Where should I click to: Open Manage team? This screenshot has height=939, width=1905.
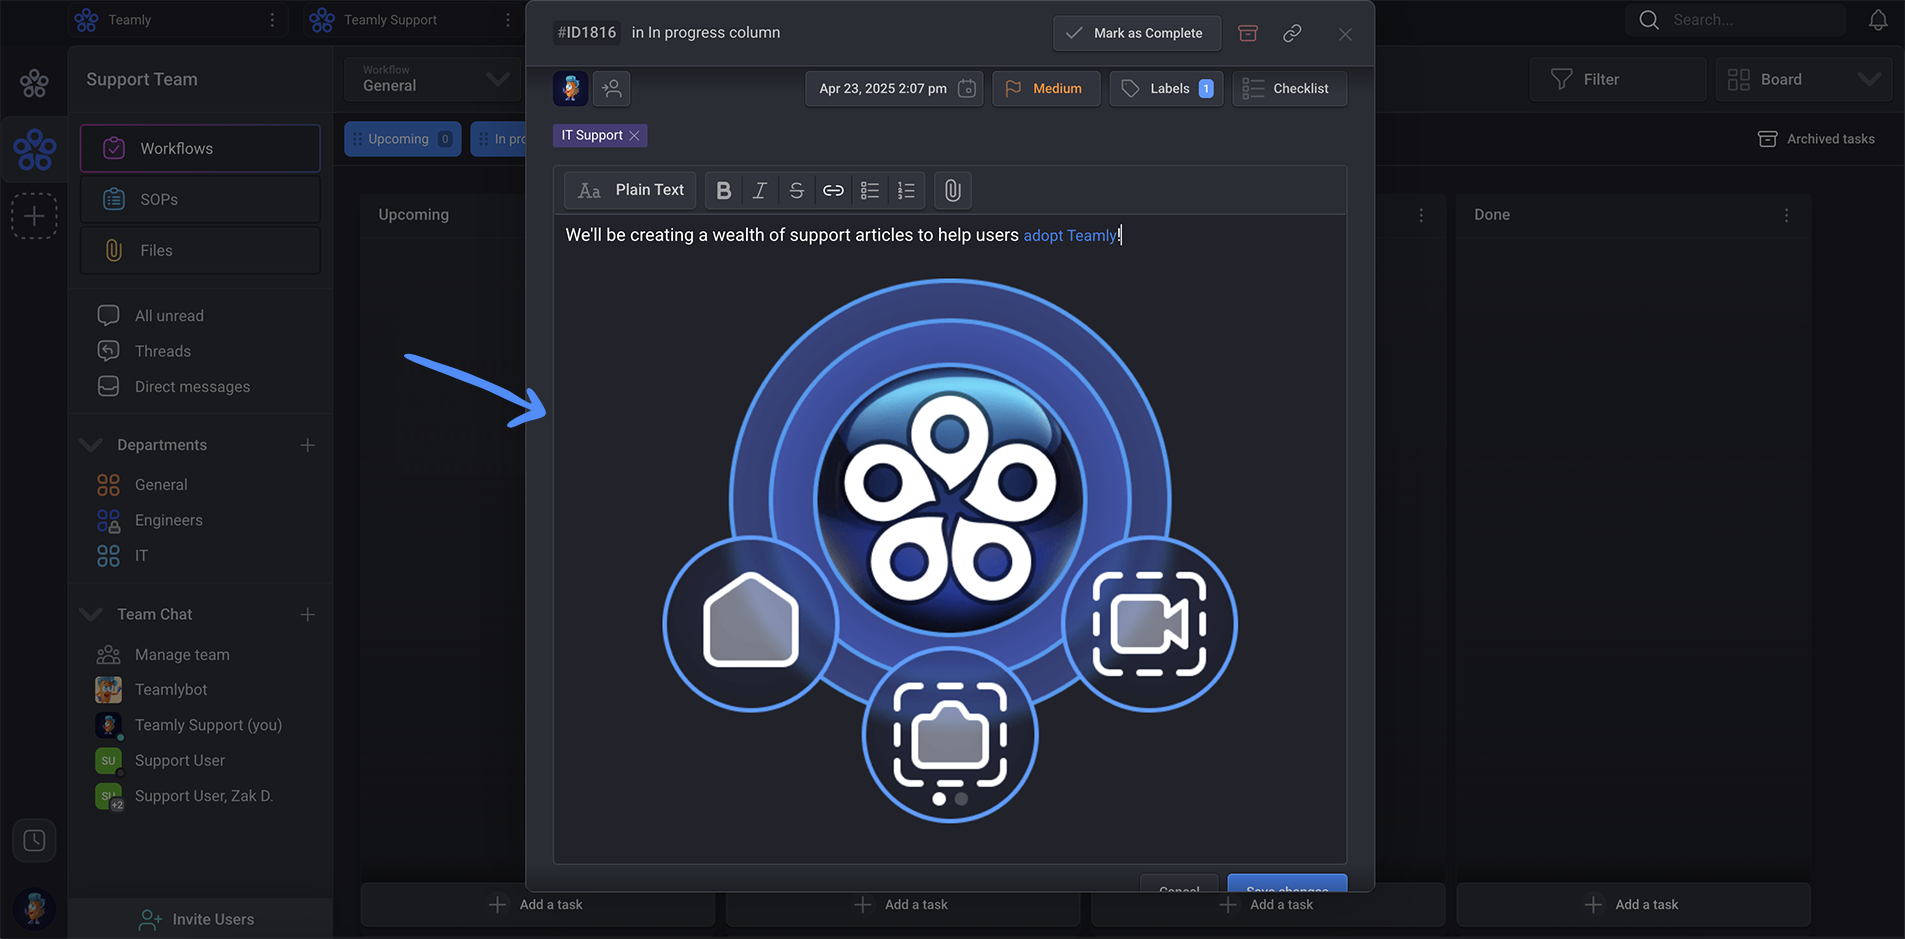pyautogui.click(x=182, y=655)
